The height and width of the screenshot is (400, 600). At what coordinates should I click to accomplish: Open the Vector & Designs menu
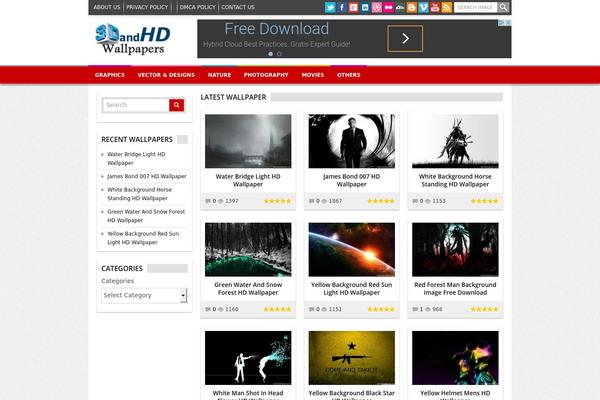pyautogui.click(x=166, y=75)
